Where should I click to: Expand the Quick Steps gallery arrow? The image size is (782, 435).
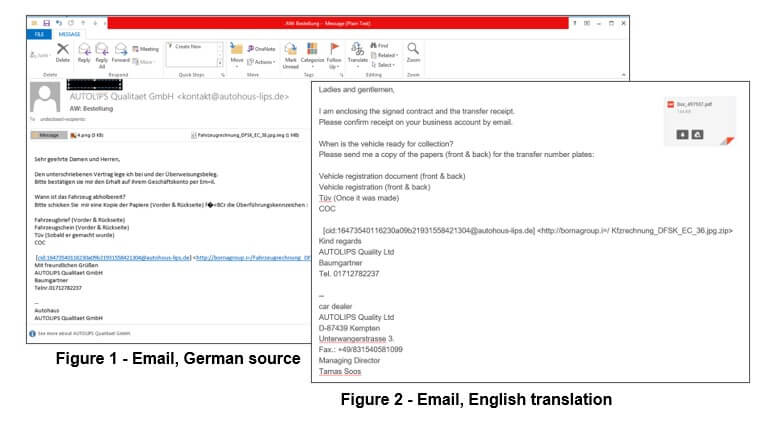click(219, 62)
